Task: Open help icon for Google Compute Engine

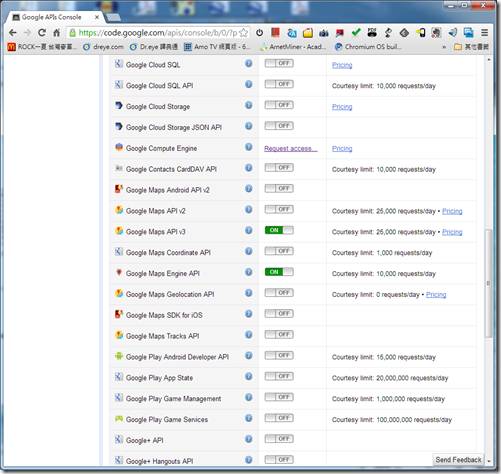Action: [249, 147]
